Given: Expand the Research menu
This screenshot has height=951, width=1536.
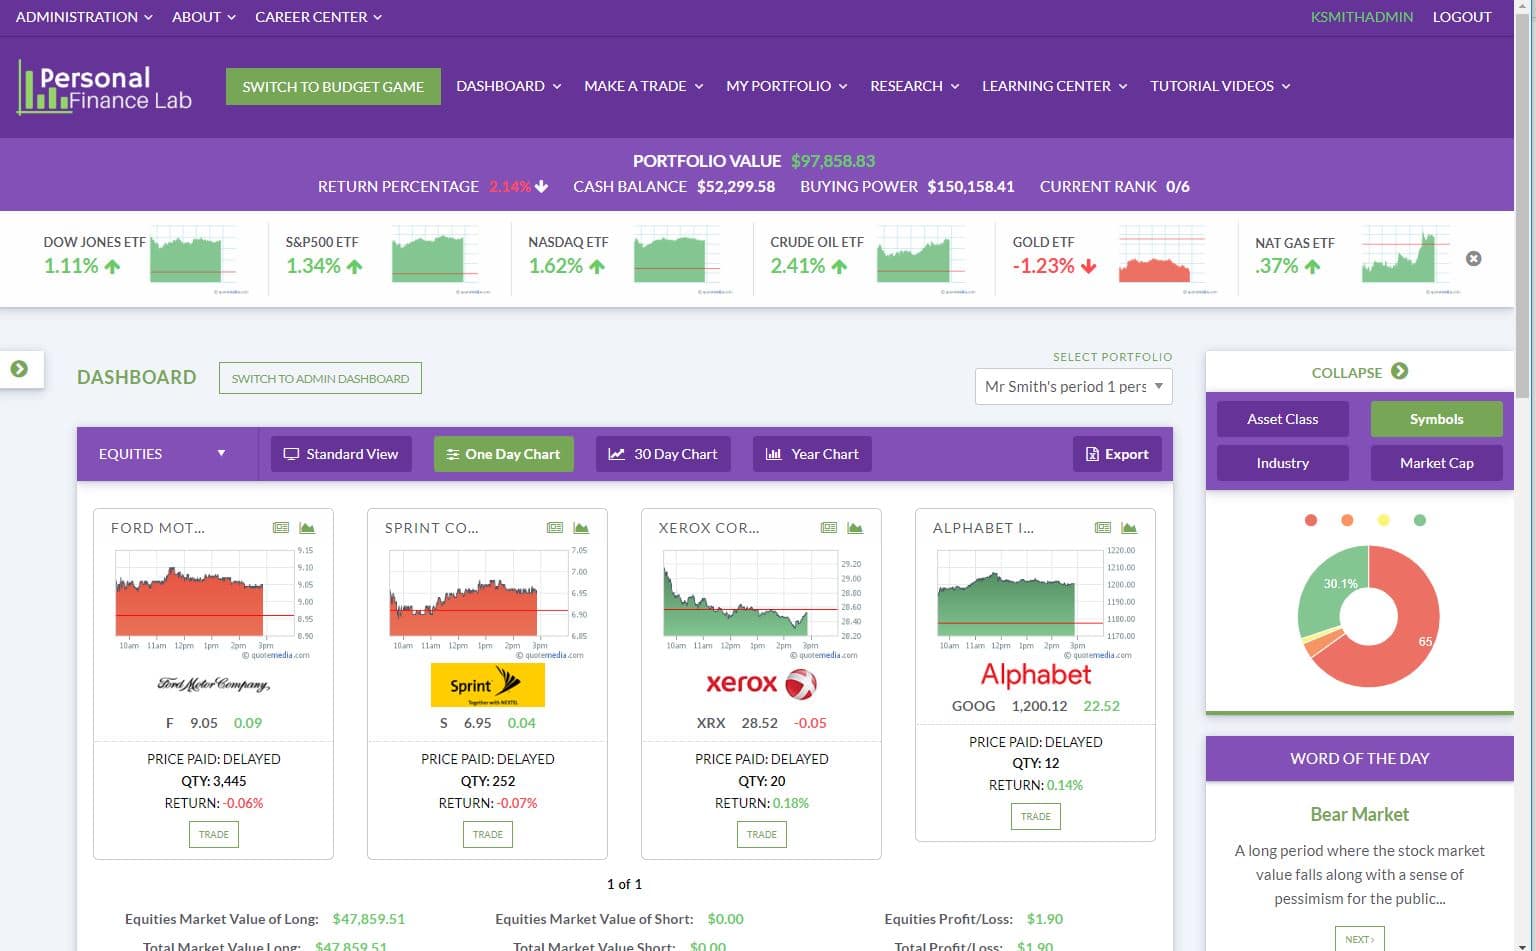Looking at the screenshot, I should (915, 86).
